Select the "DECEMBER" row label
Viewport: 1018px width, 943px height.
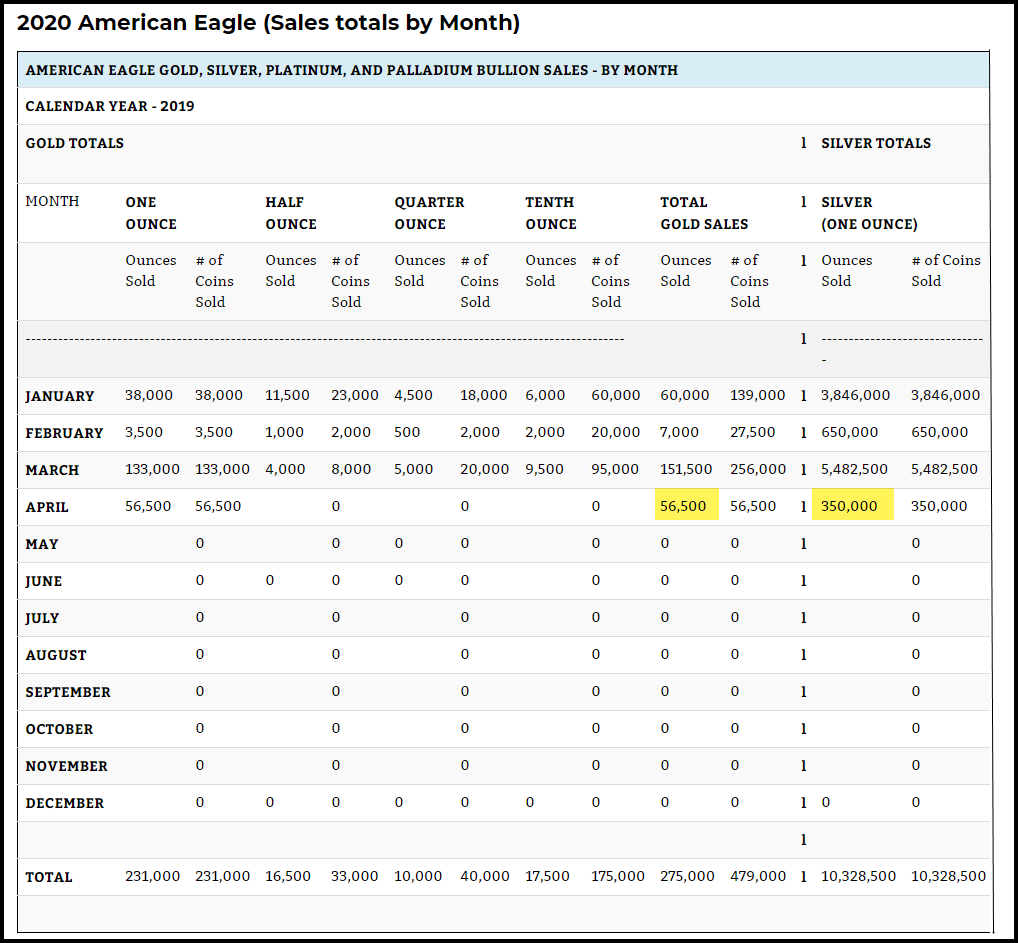64,803
